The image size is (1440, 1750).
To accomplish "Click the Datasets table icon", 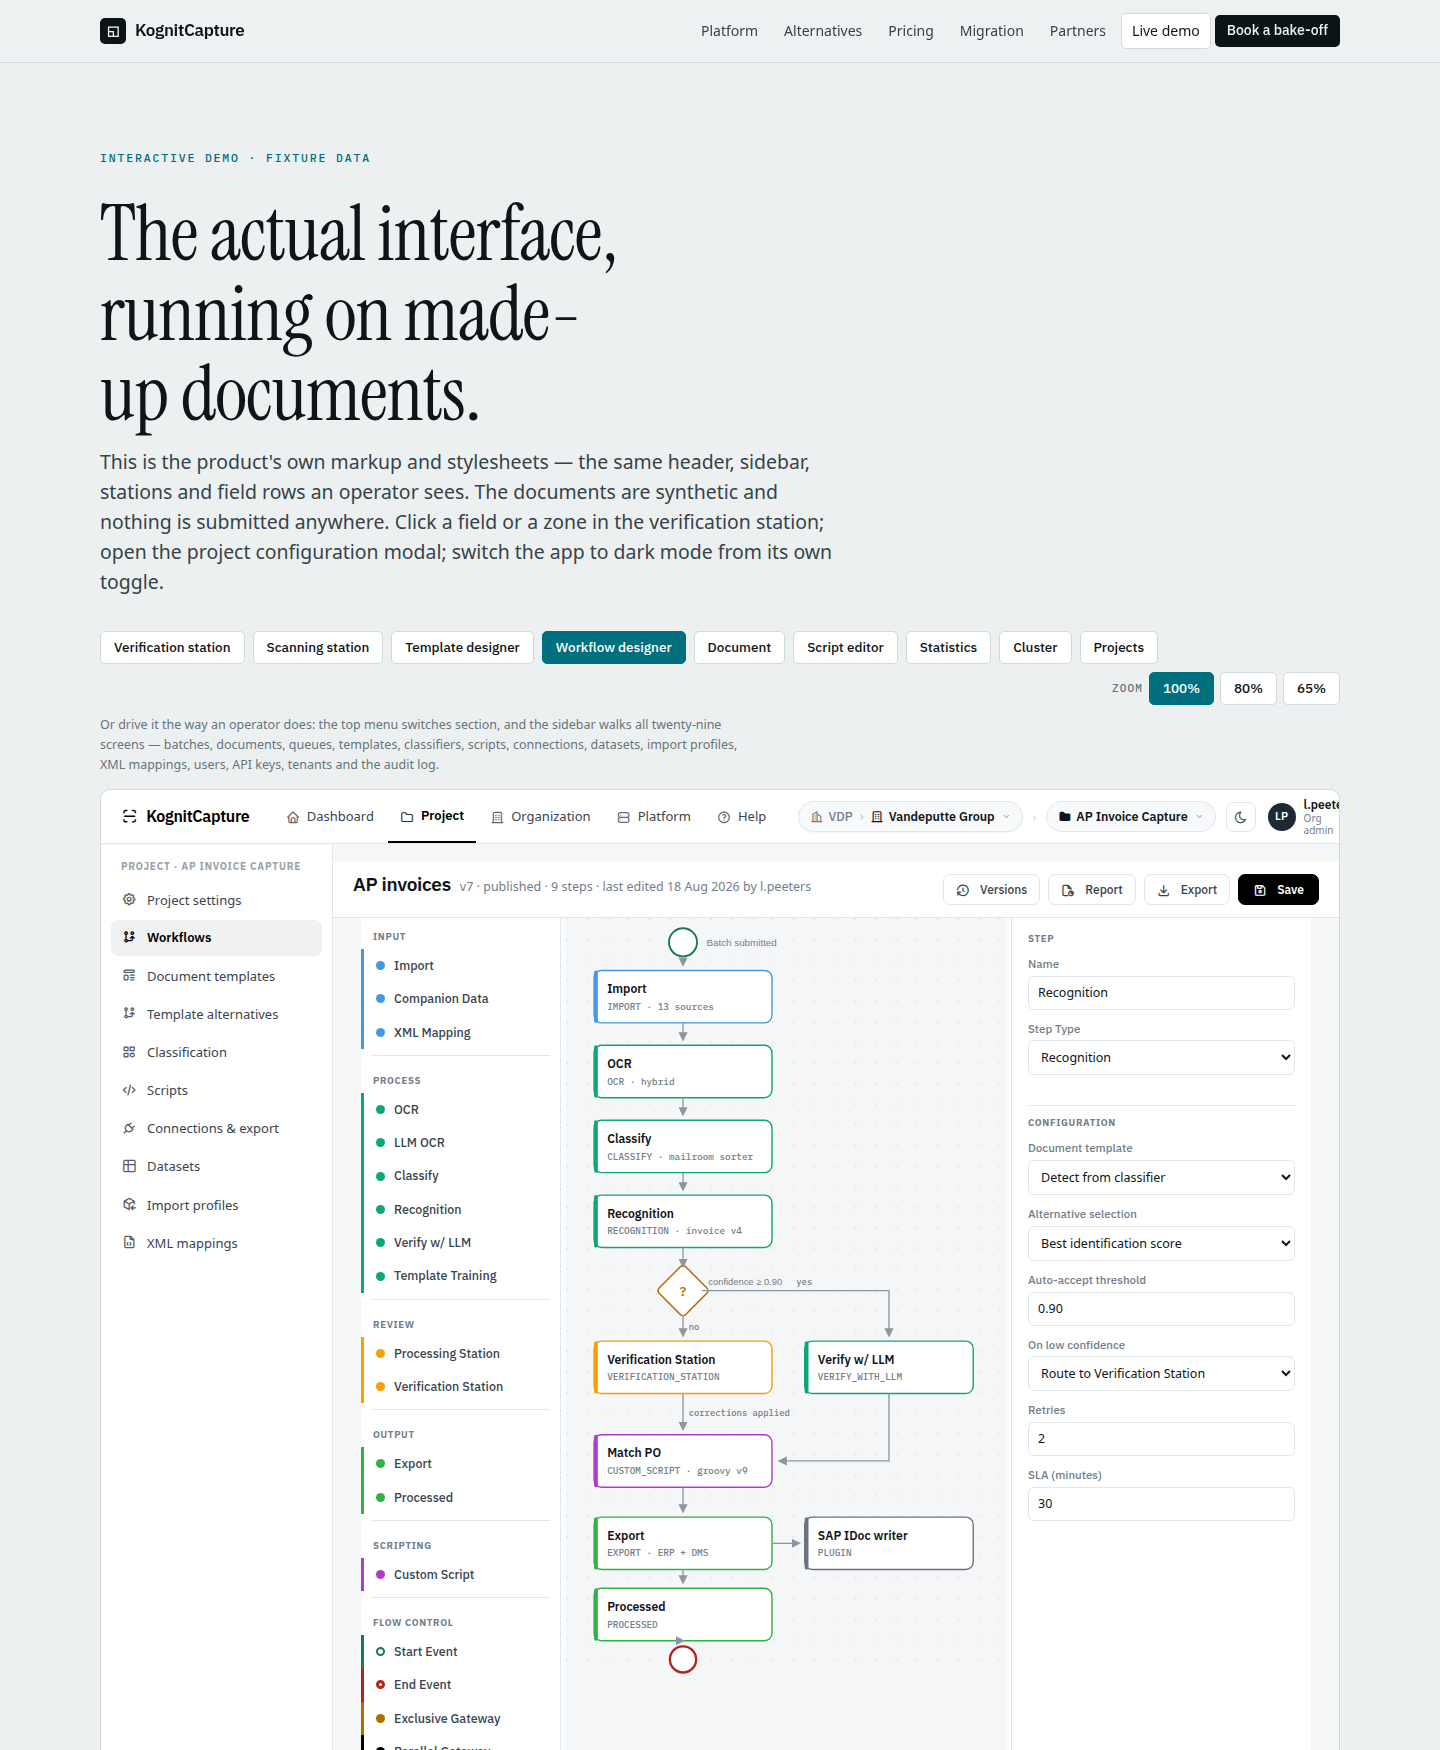I will click(129, 1166).
